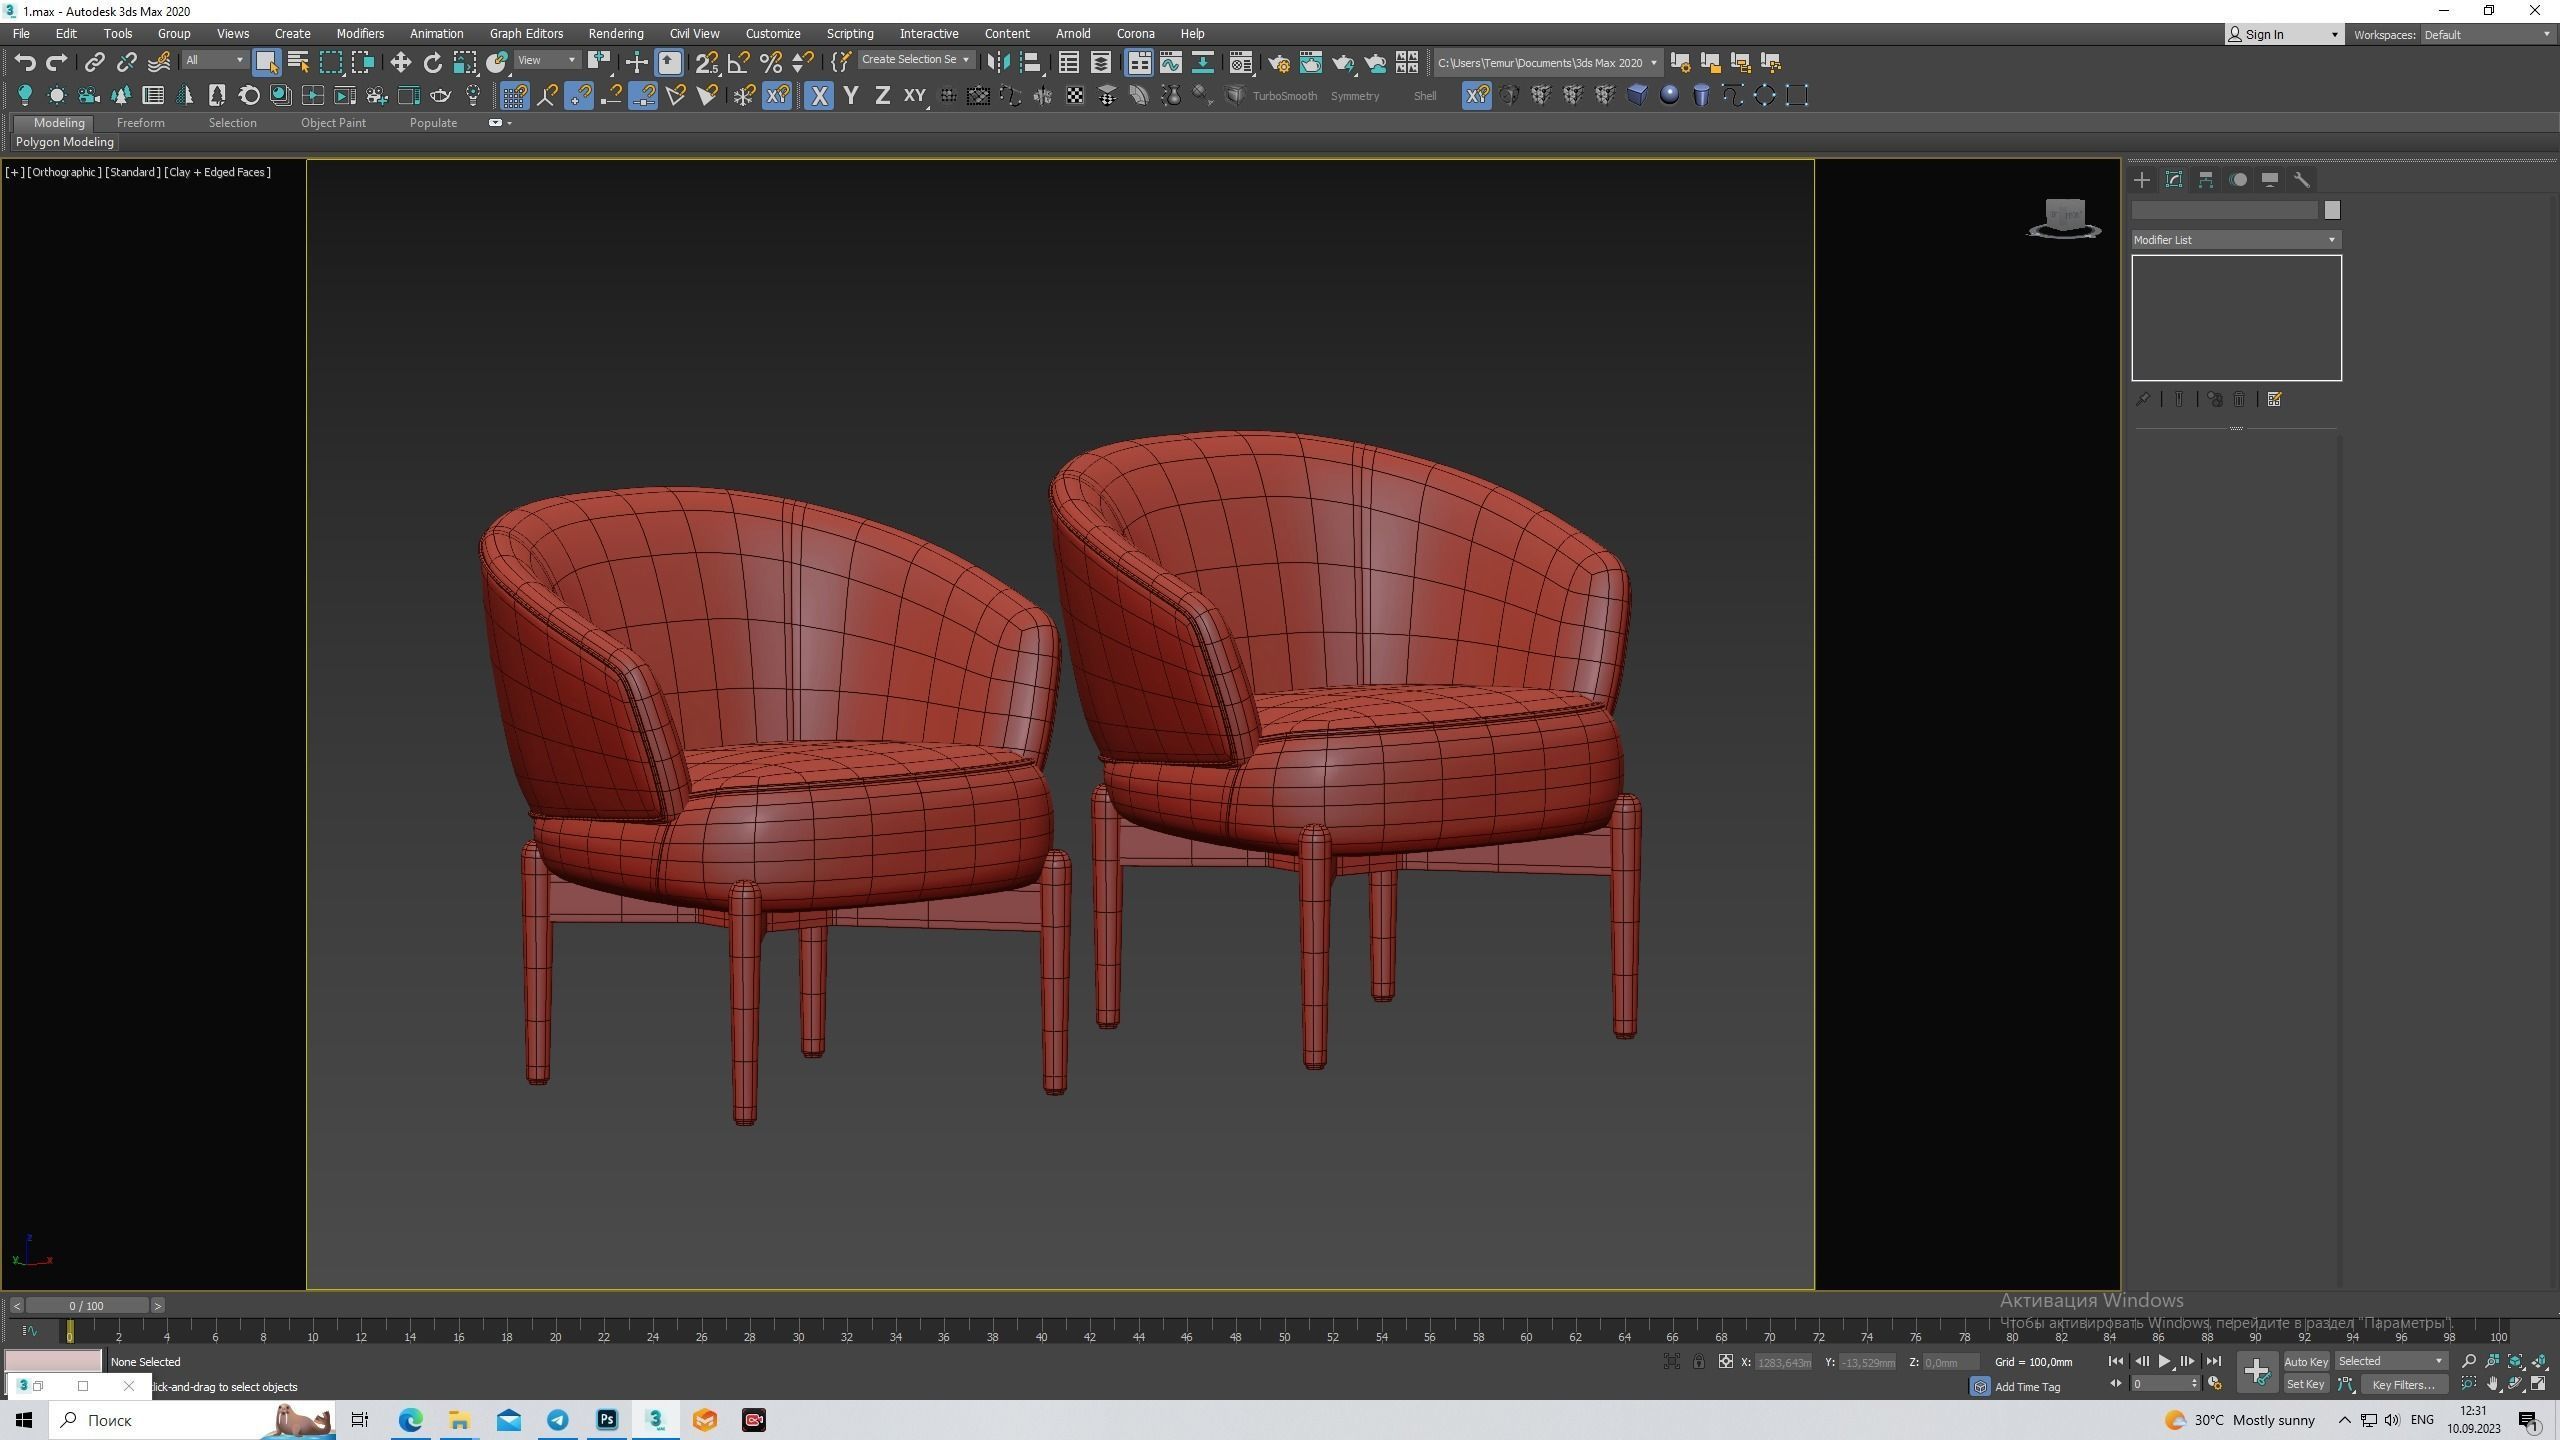Click the Select and Link chain icon

[x=94, y=62]
